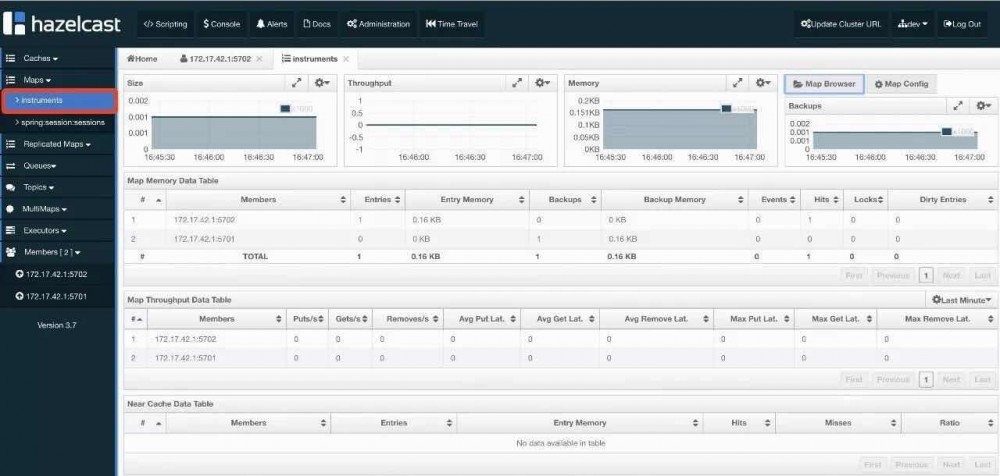Screen dimensions: 1000x476
Task: Open the Last Minute time range dropdown
Action: point(961,299)
